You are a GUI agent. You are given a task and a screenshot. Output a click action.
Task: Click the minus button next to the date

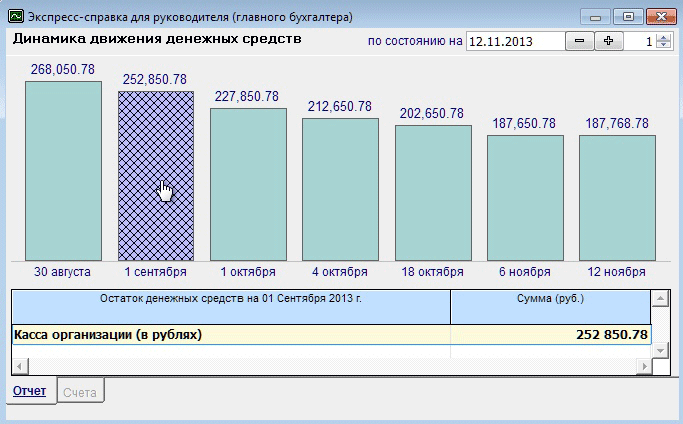click(x=579, y=41)
